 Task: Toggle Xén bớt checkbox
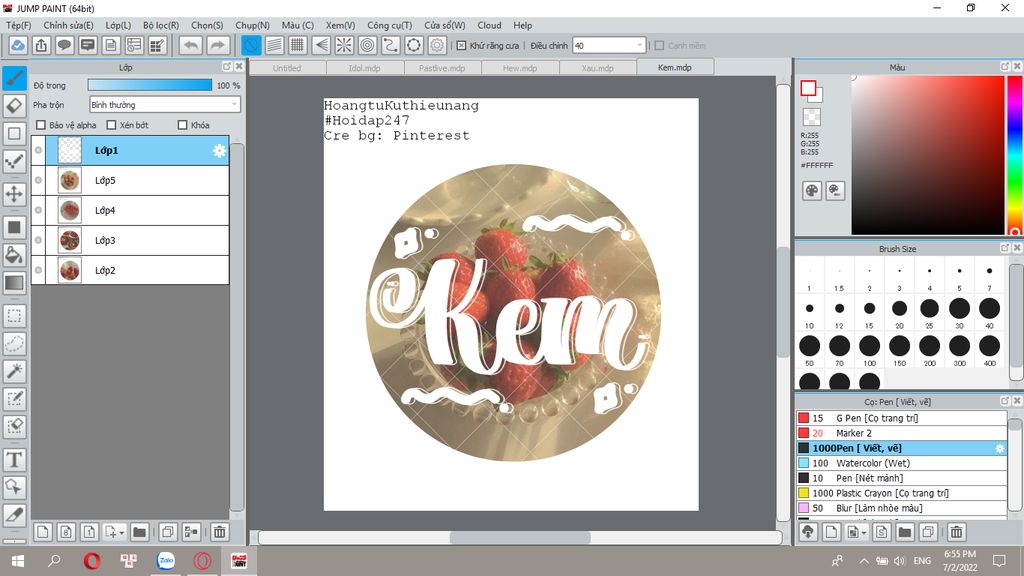pos(111,125)
